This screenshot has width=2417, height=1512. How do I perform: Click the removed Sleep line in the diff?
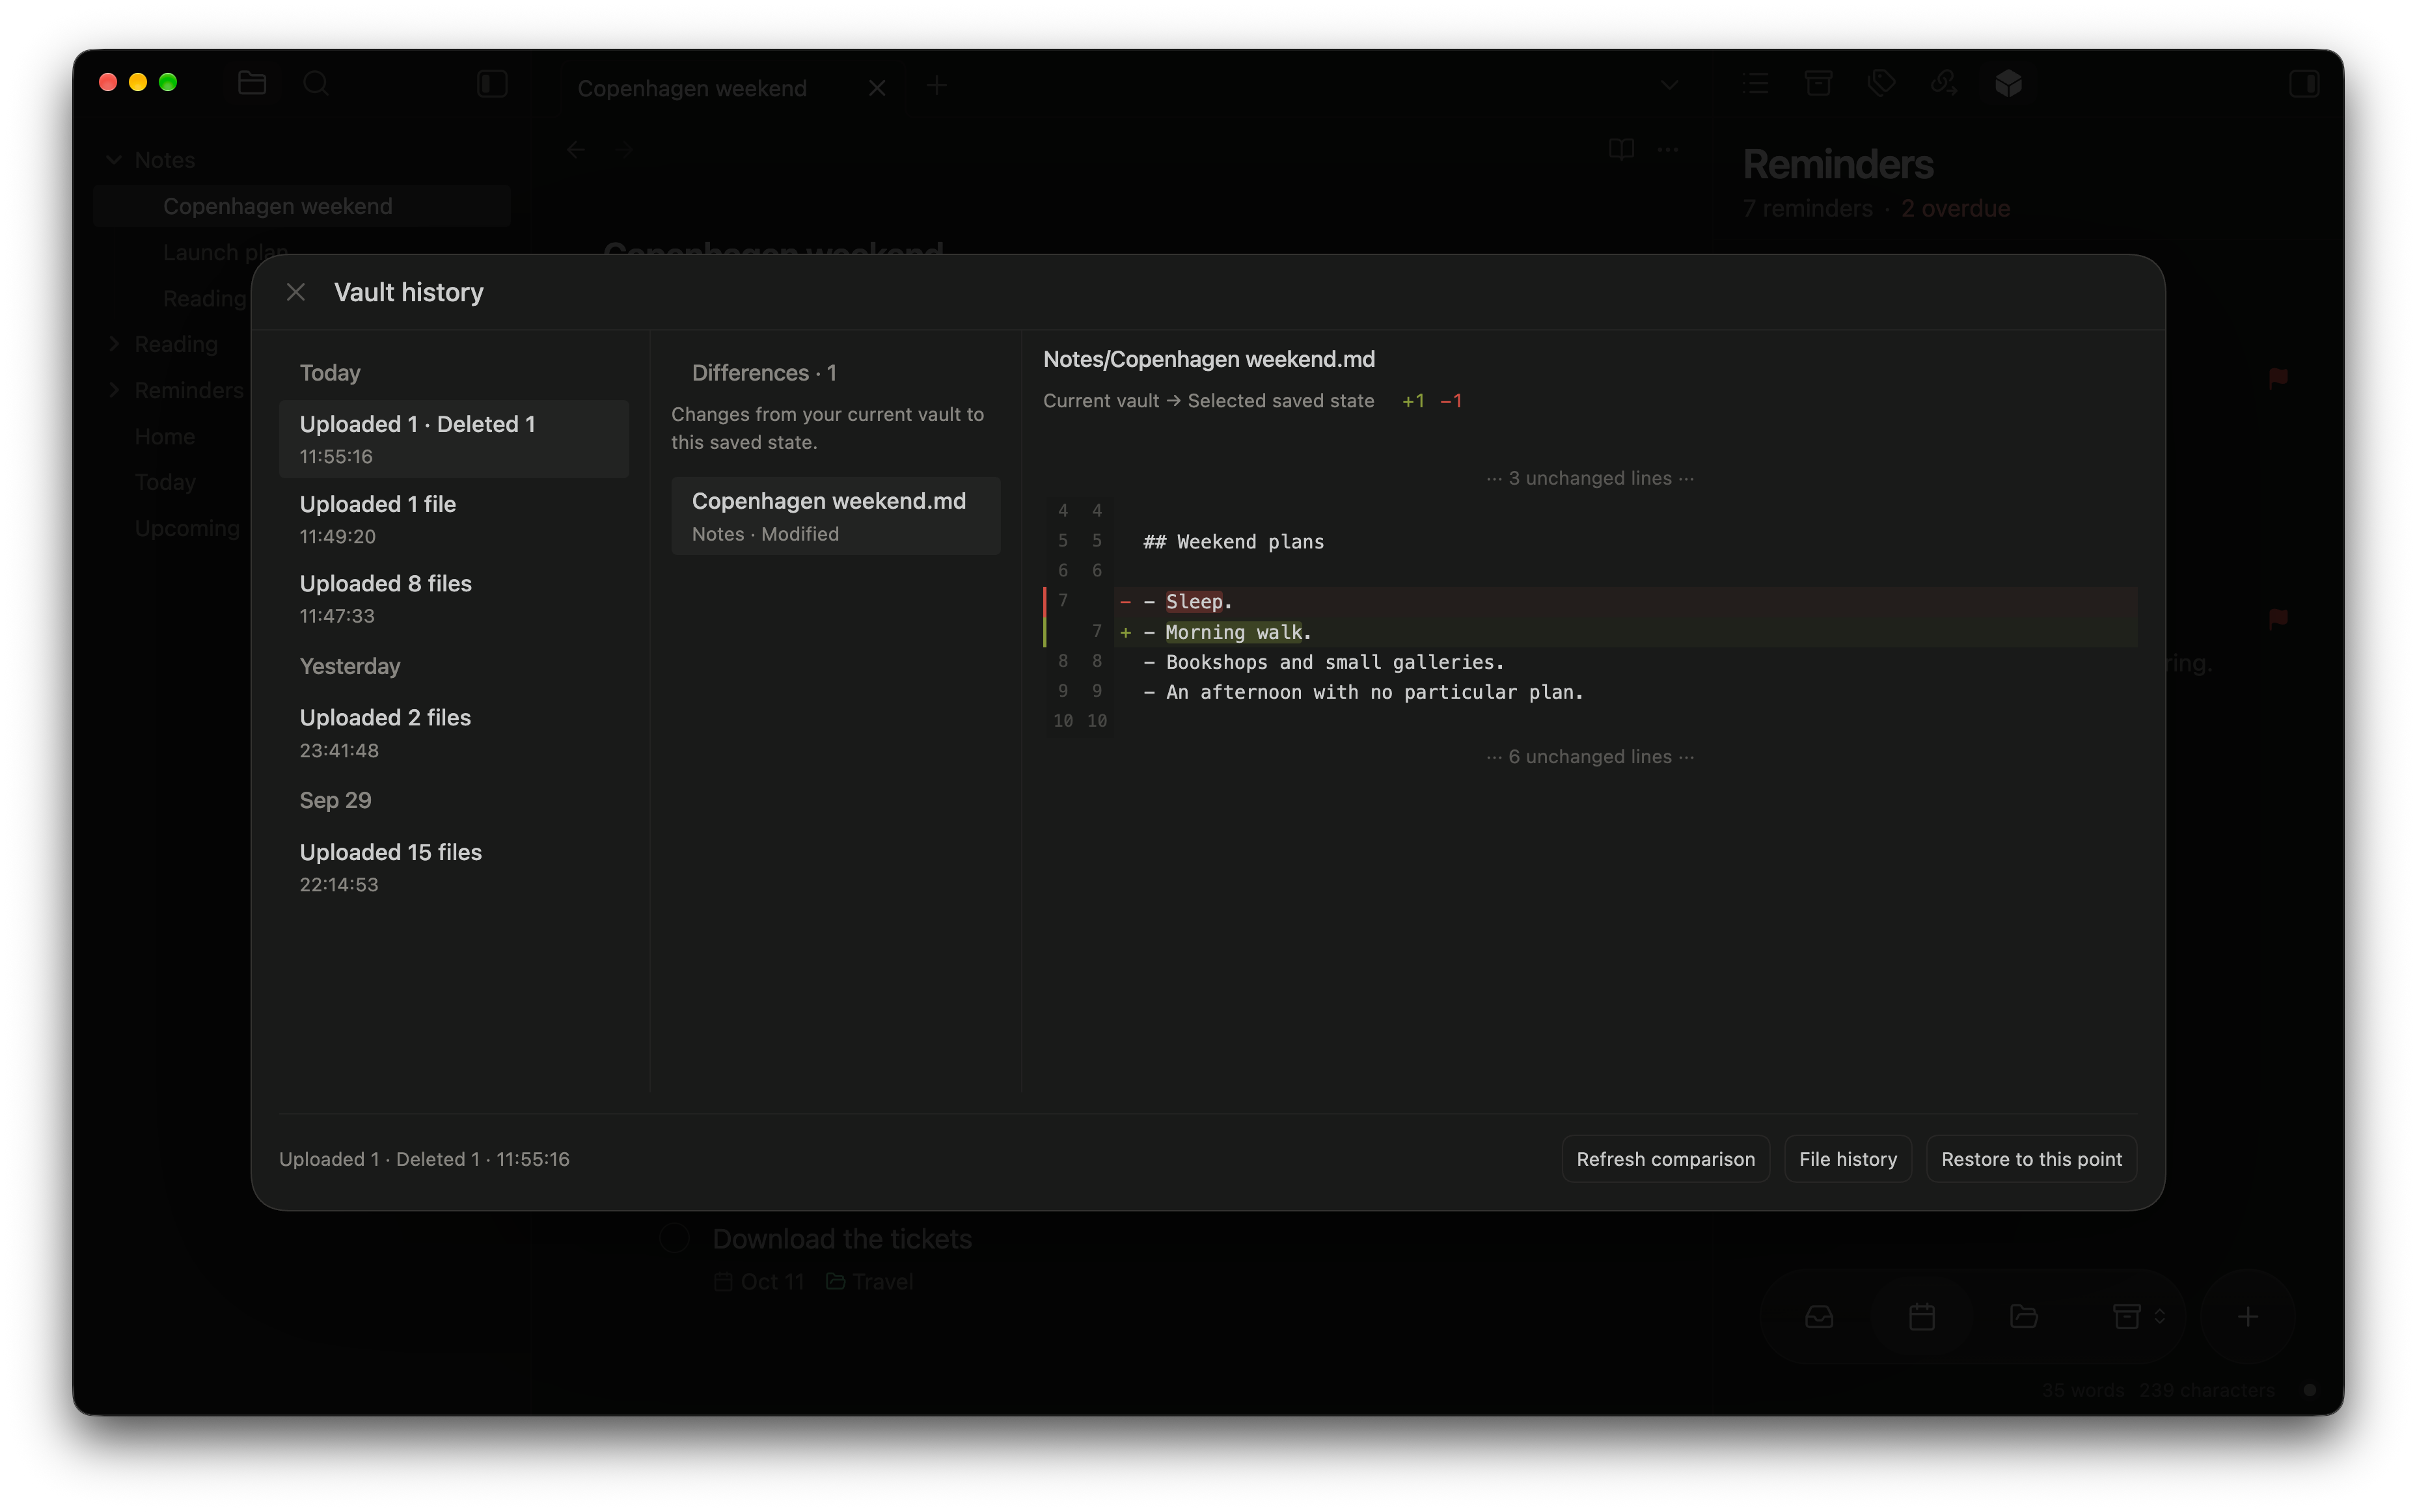1590,601
